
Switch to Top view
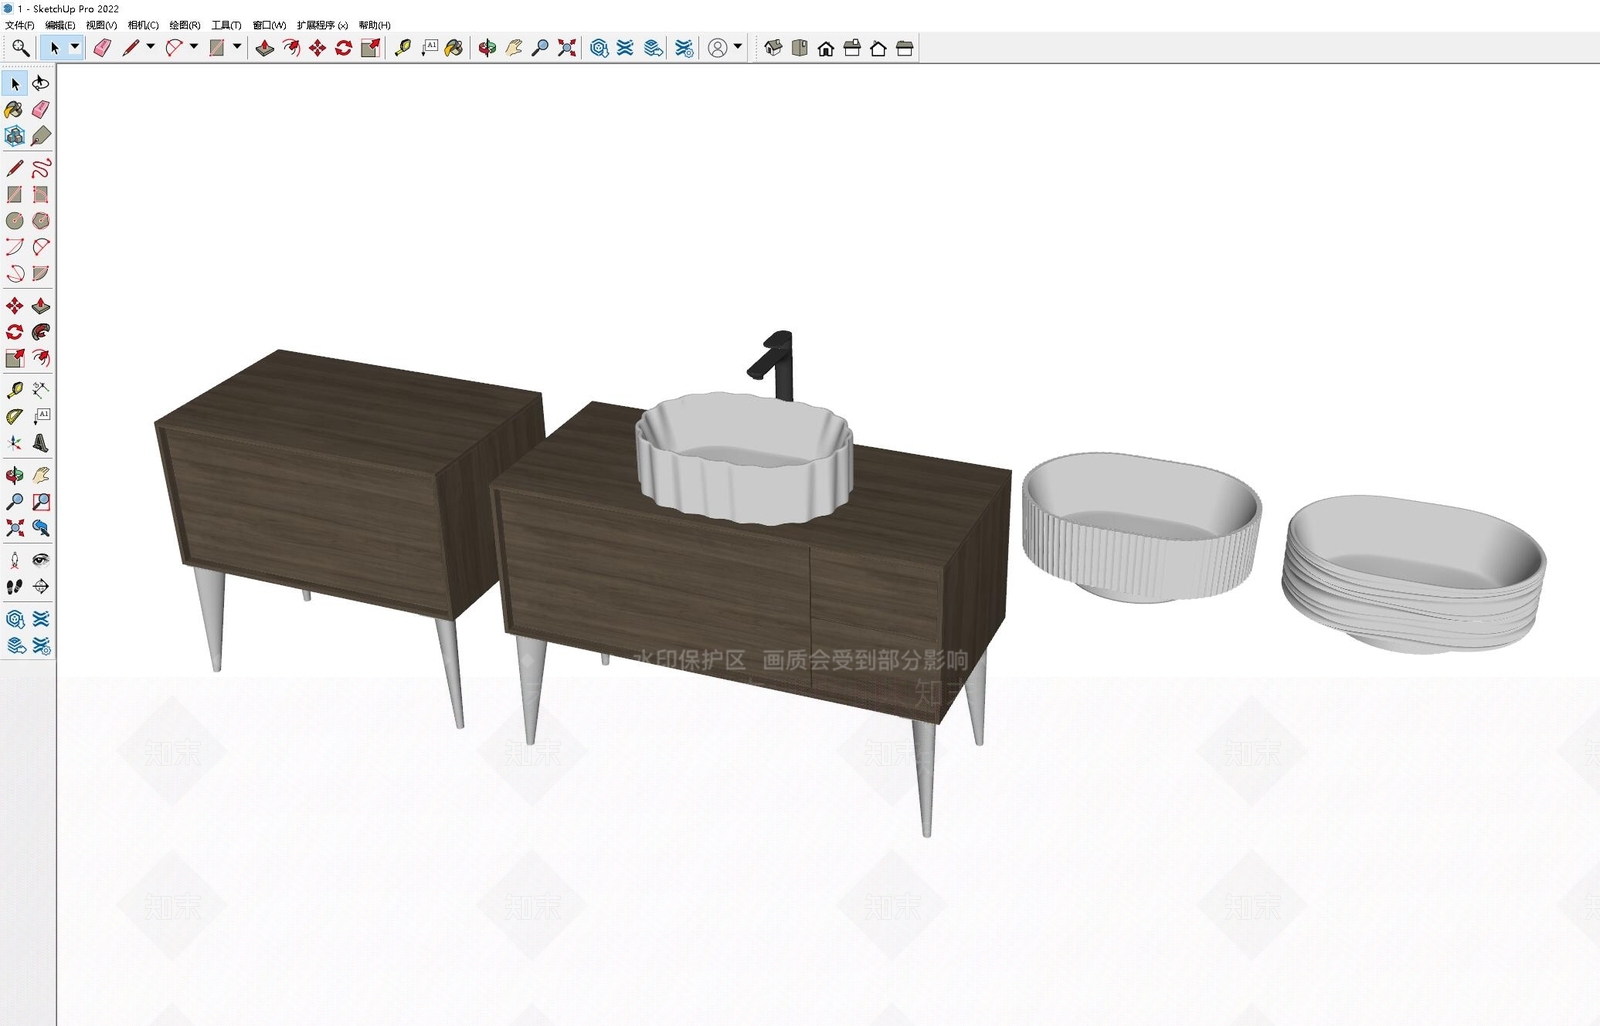click(x=800, y=48)
